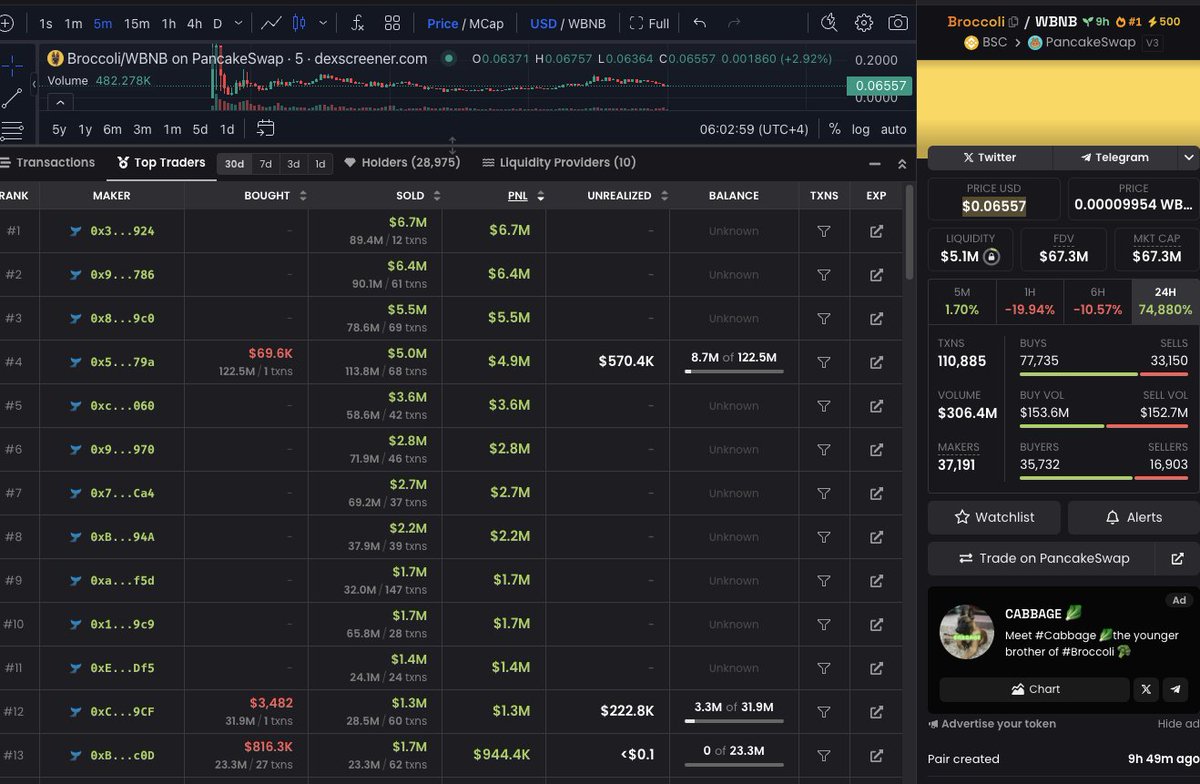This screenshot has height=784, width=1200.
Task: Add pair to Watchlist
Action: point(994,517)
